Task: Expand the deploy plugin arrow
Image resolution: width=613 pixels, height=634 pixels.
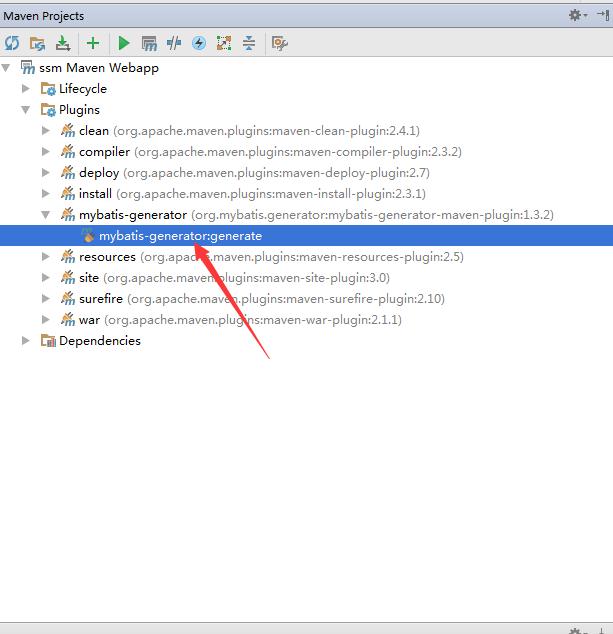Action: [x=46, y=172]
